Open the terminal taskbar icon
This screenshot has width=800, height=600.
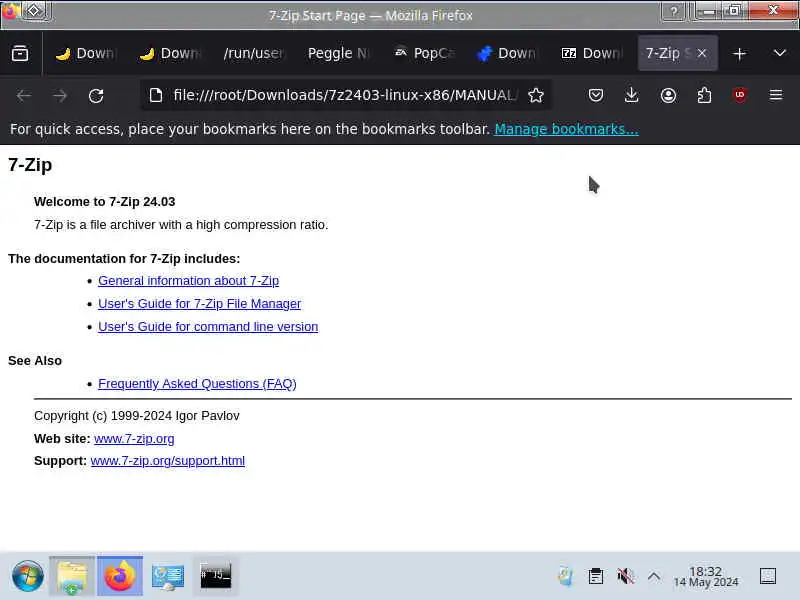pos(215,576)
